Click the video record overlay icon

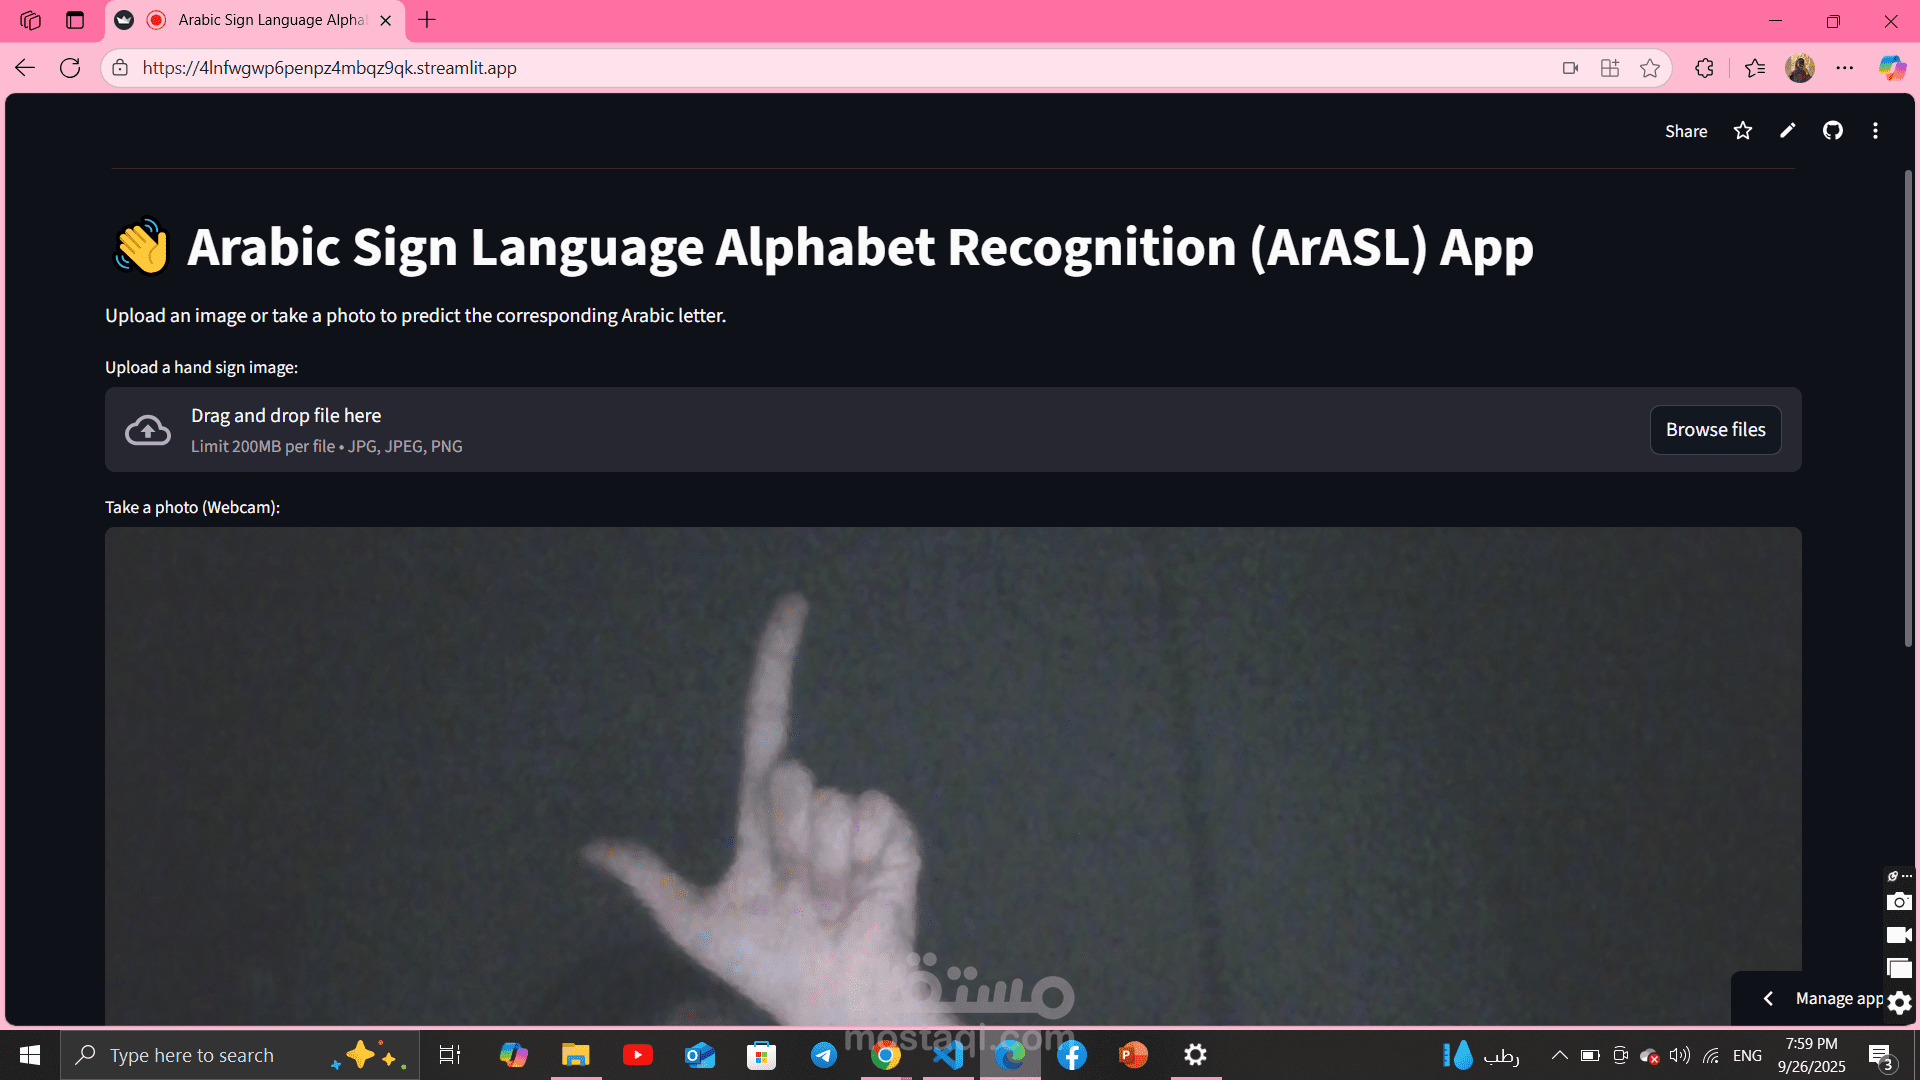click(1898, 935)
